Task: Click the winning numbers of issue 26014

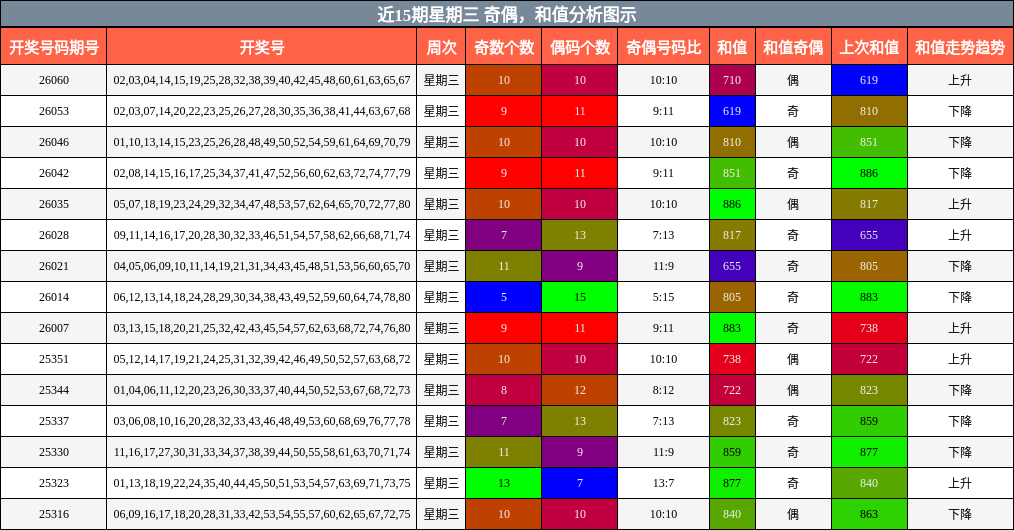Action: [262, 297]
